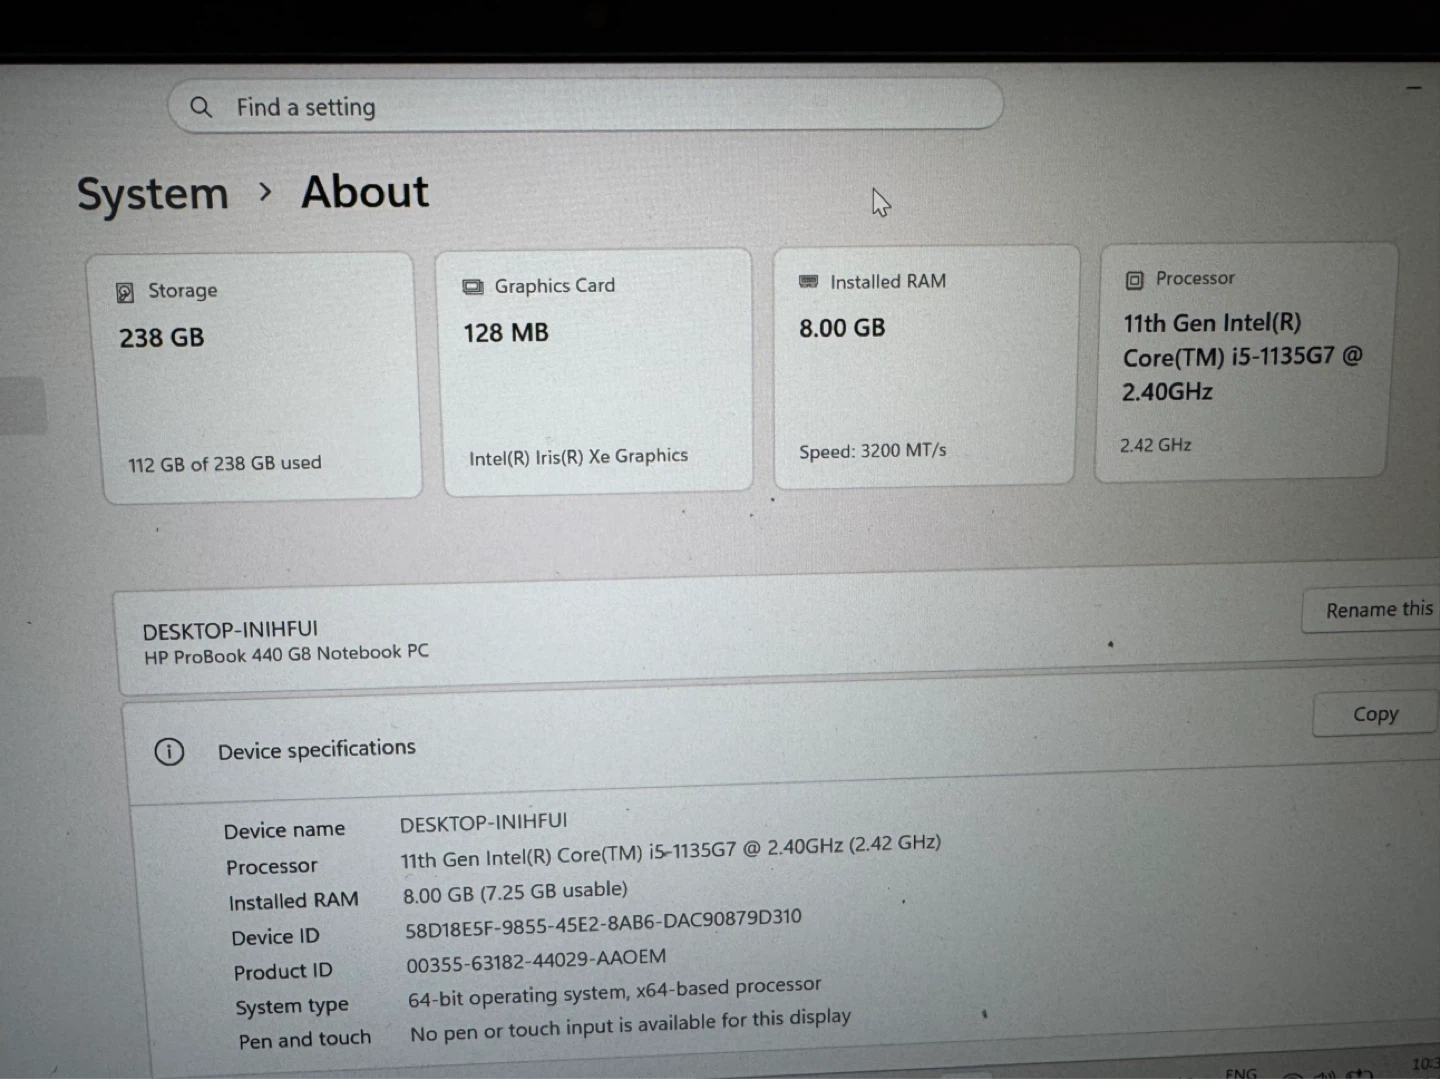Viewport: 1440px width, 1079px height.
Task: Click the Rename this PC button
Action: pos(1372,609)
